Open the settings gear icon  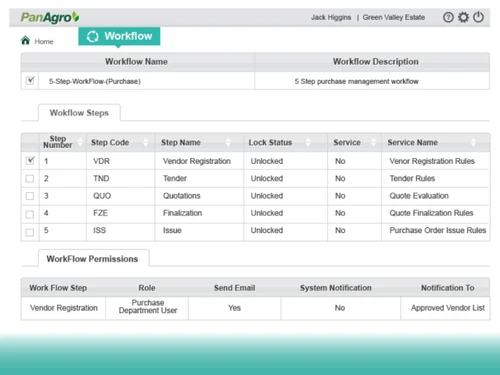[463, 17]
